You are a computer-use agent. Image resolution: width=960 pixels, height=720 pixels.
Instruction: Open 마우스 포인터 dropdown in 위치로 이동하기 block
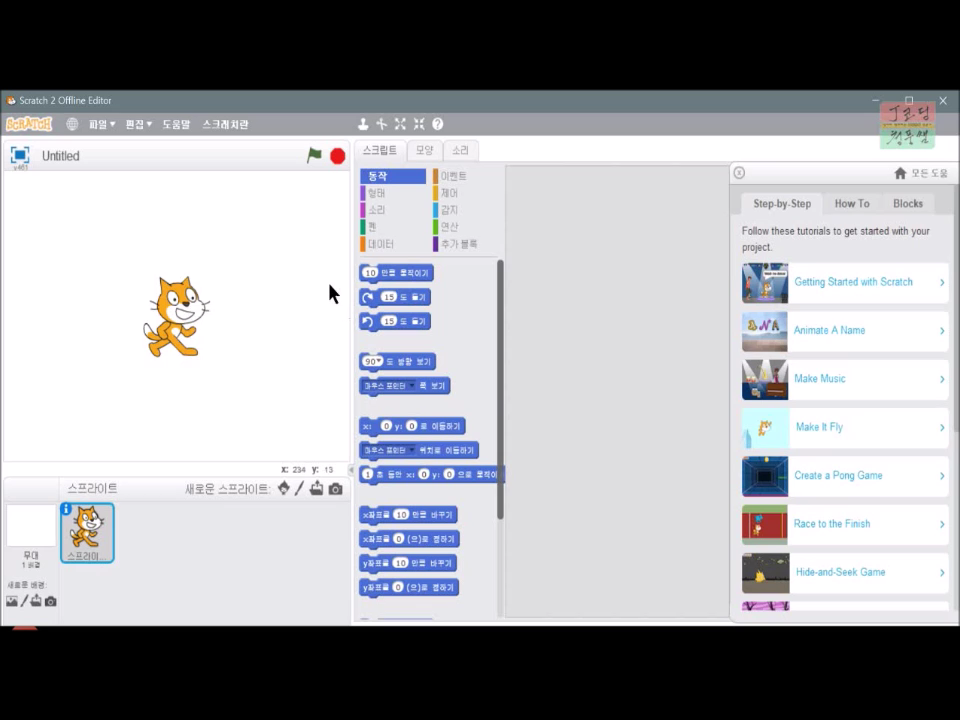pos(411,450)
